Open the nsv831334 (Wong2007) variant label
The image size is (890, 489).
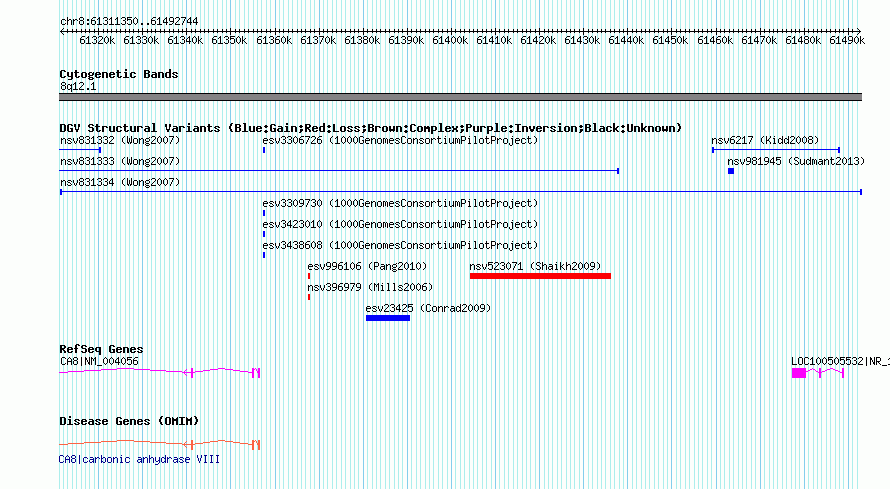(120, 182)
